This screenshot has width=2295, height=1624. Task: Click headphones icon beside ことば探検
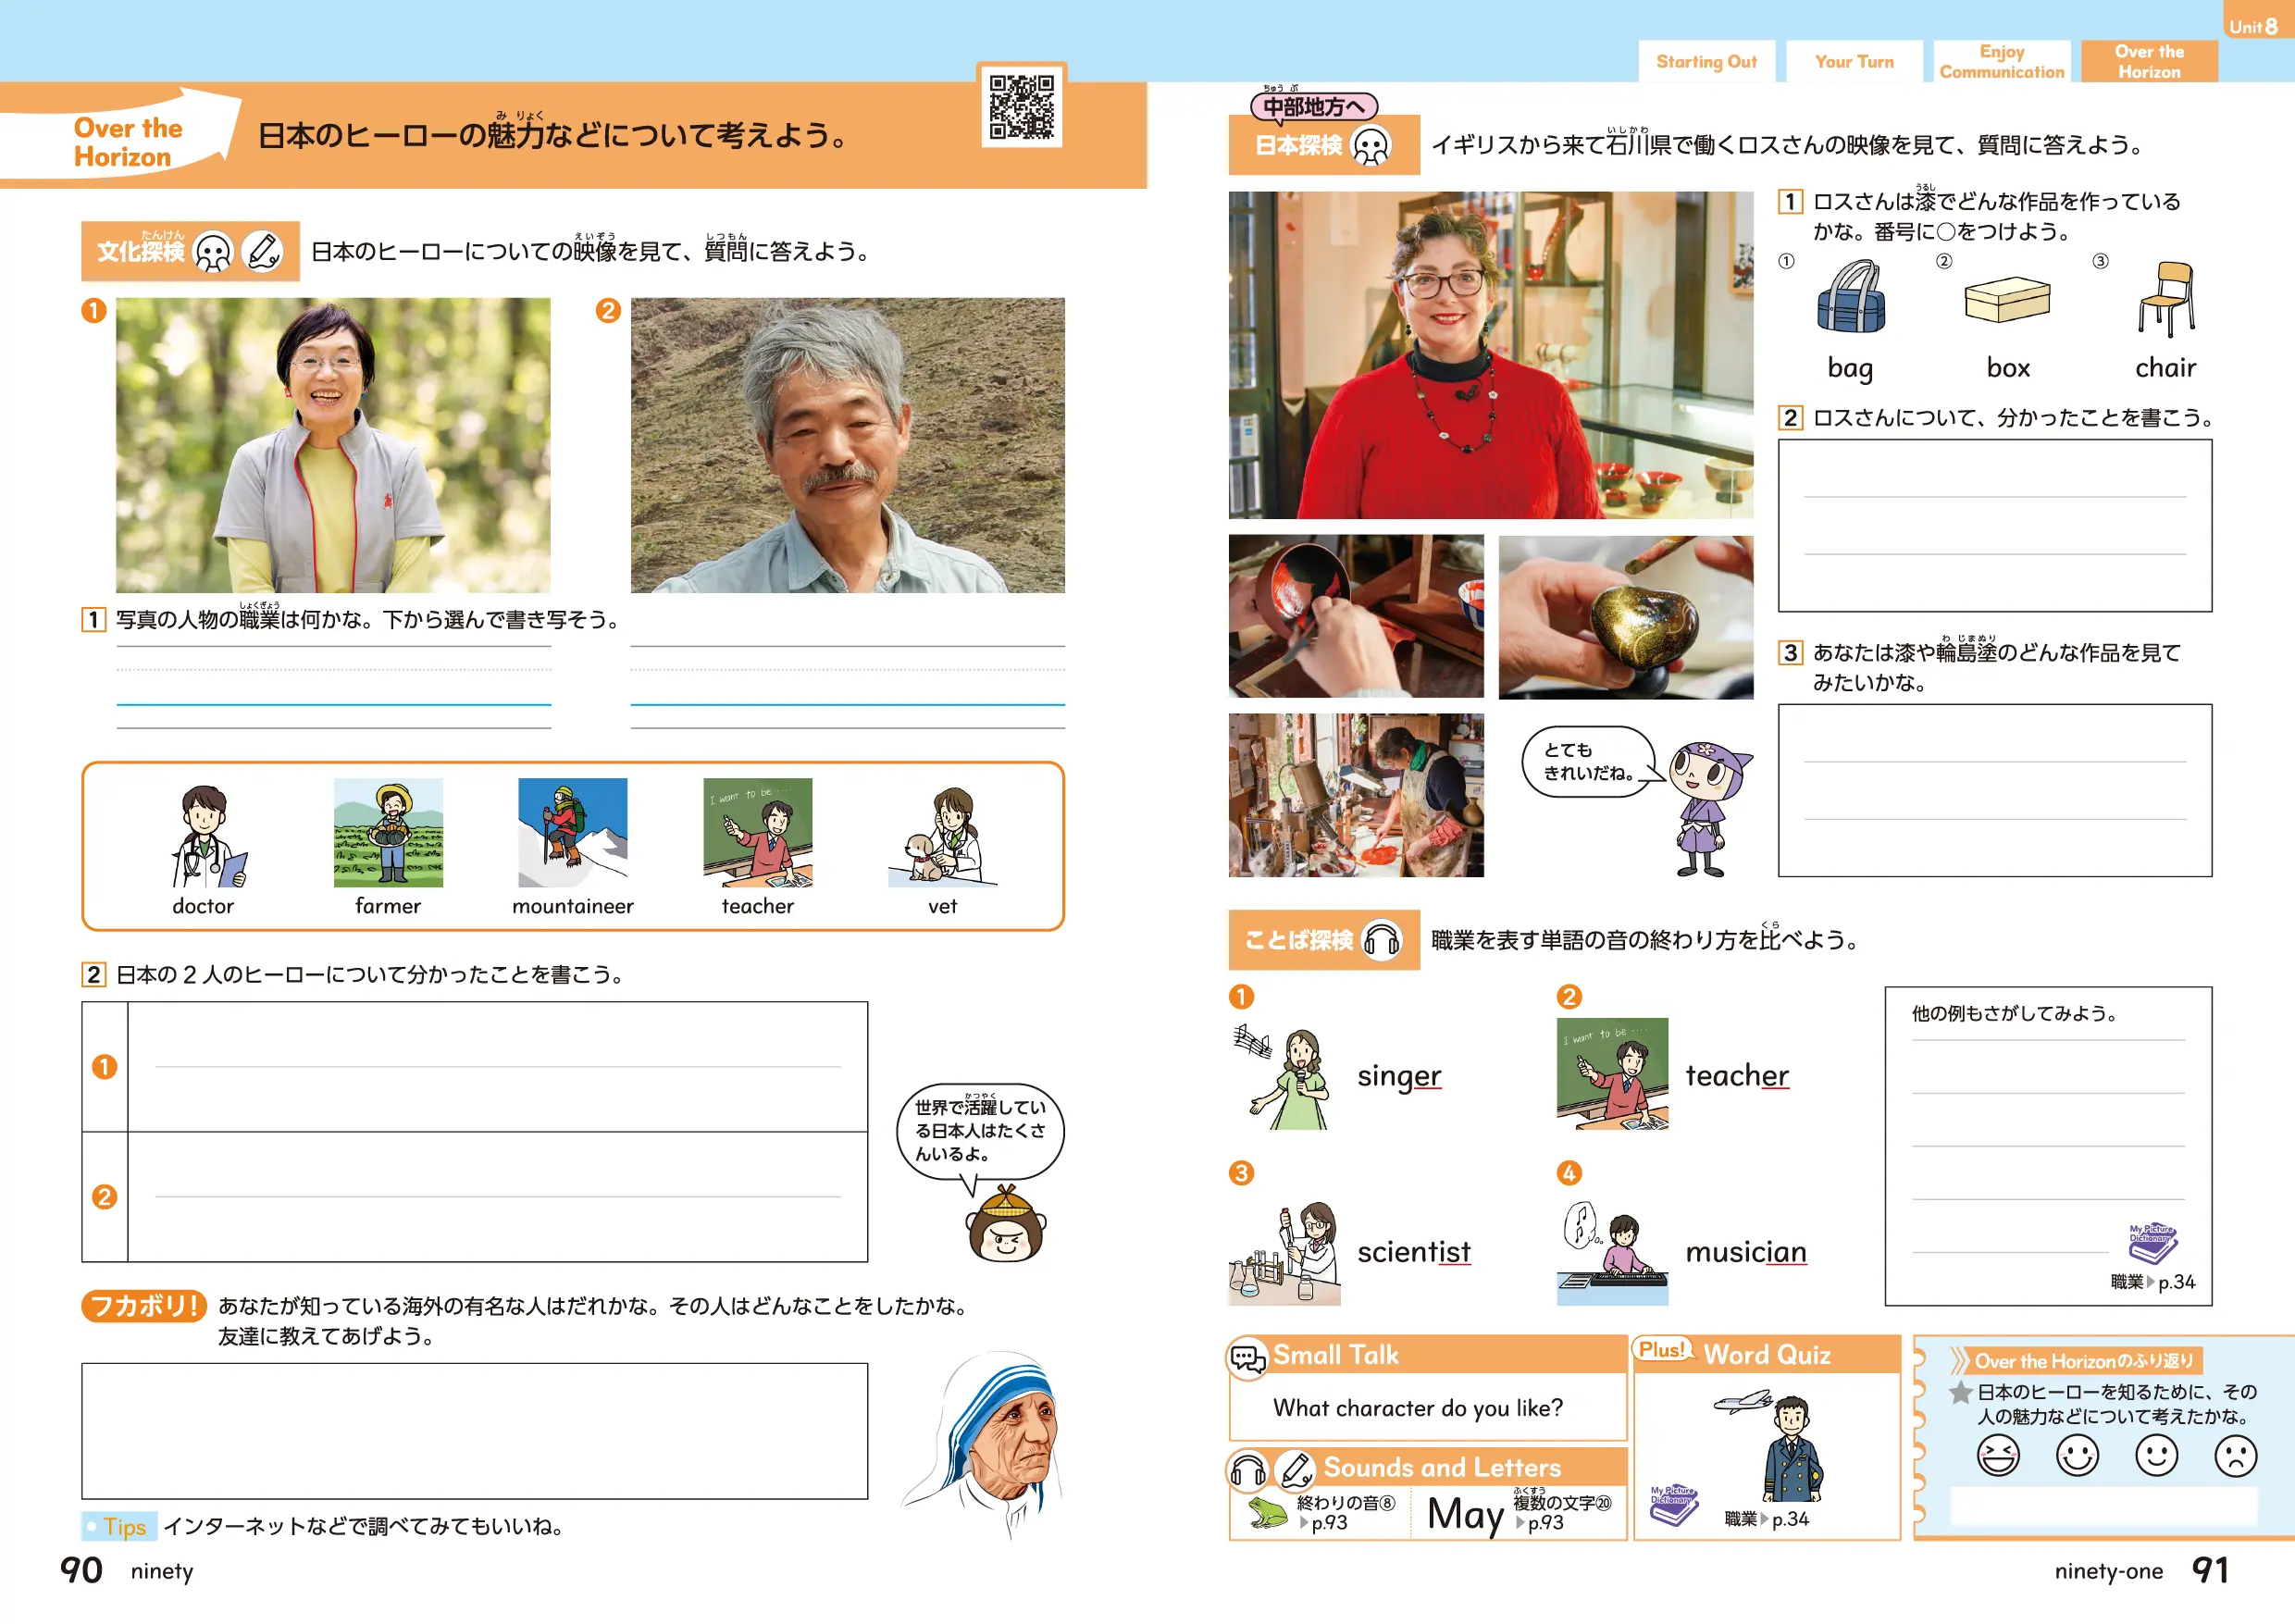point(1381,940)
